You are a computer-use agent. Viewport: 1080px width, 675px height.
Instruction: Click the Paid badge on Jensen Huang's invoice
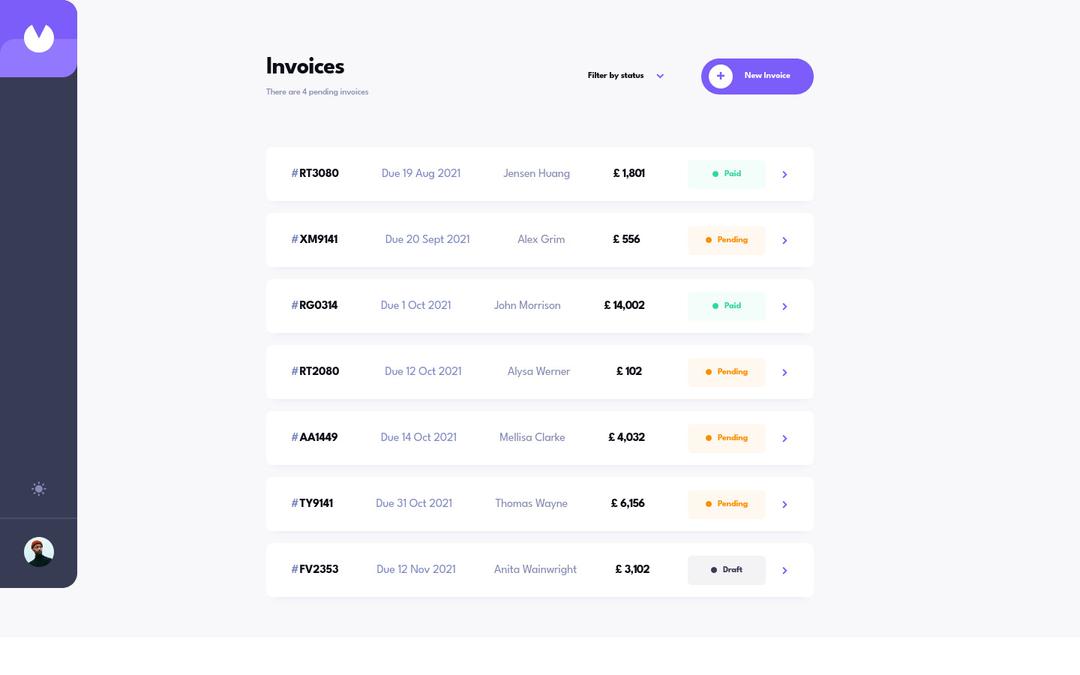(726, 173)
